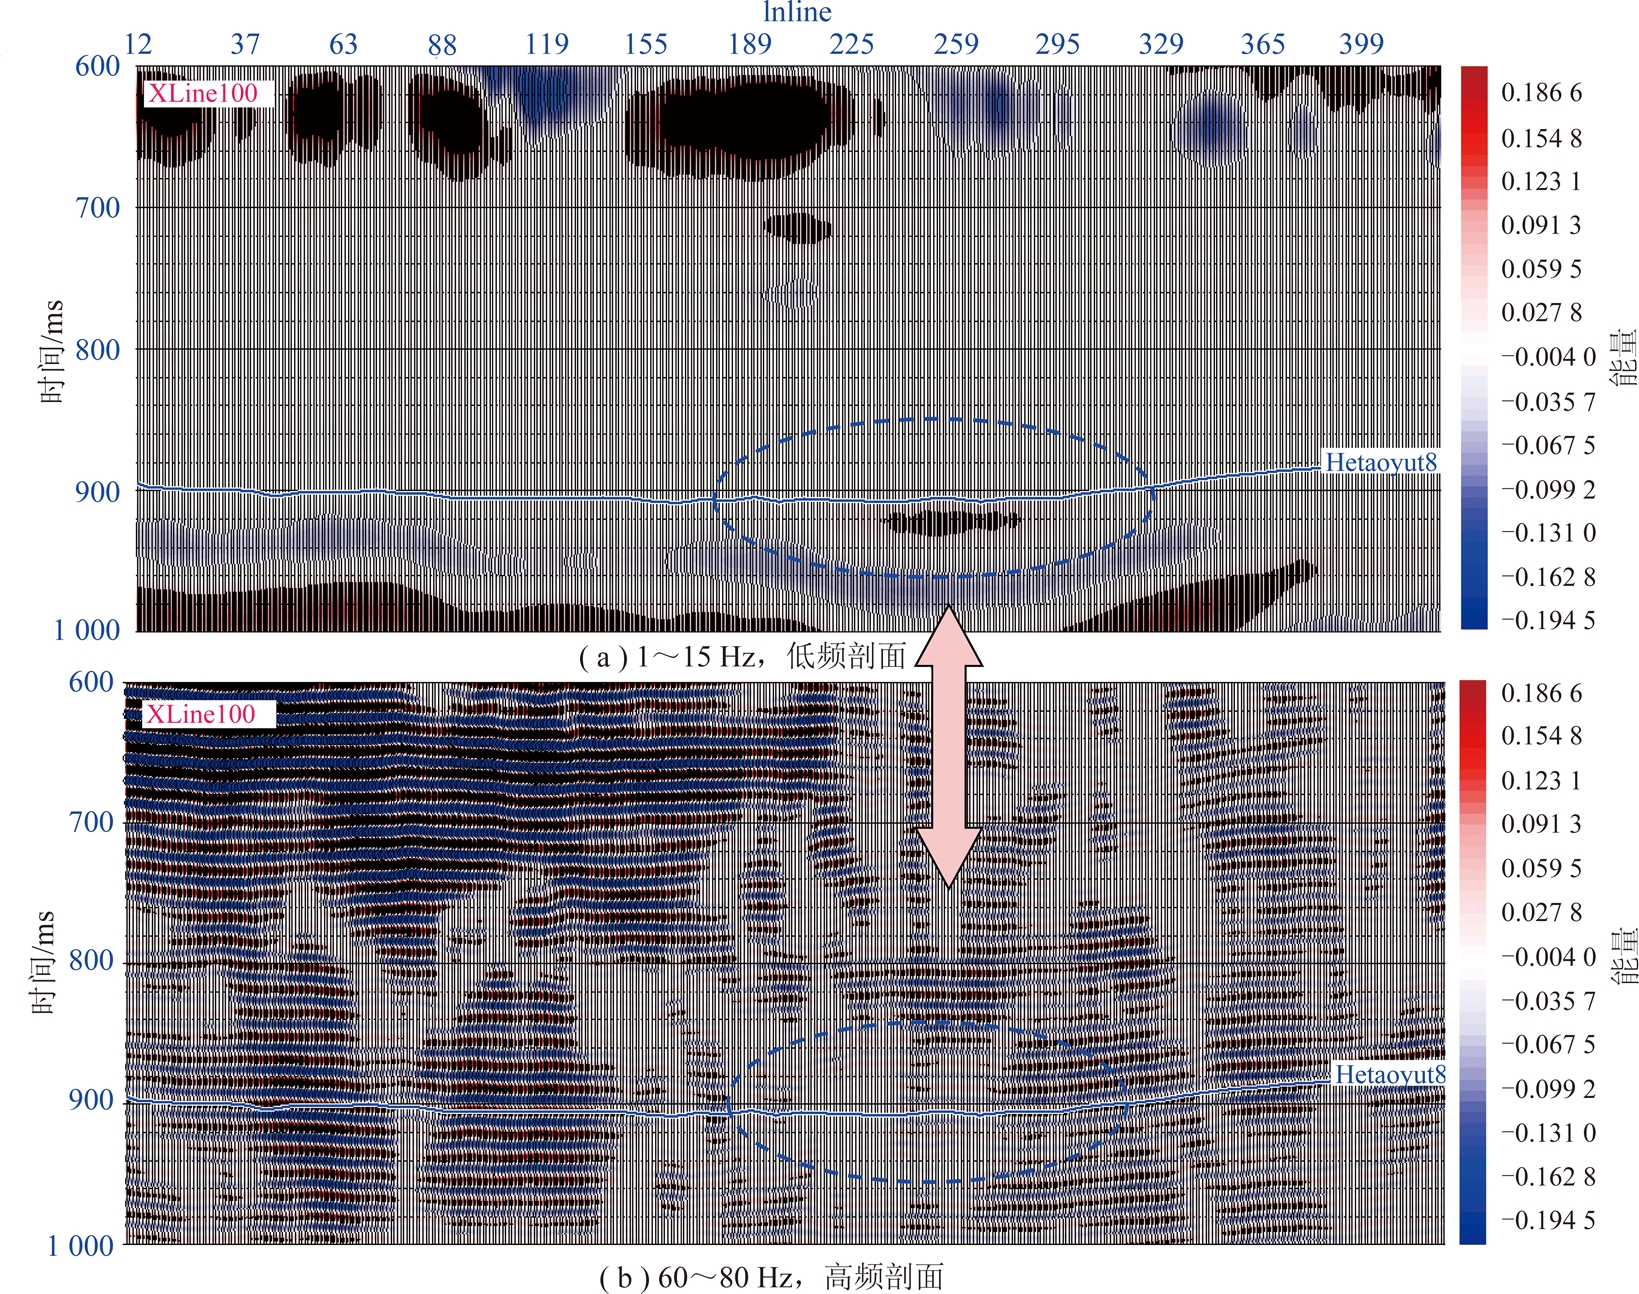Click the Hetaoyut8 horizon label in panel (b)
Image resolution: width=1639 pixels, height=1294 pixels.
pyautogui.click(x=1390, y=1074)
